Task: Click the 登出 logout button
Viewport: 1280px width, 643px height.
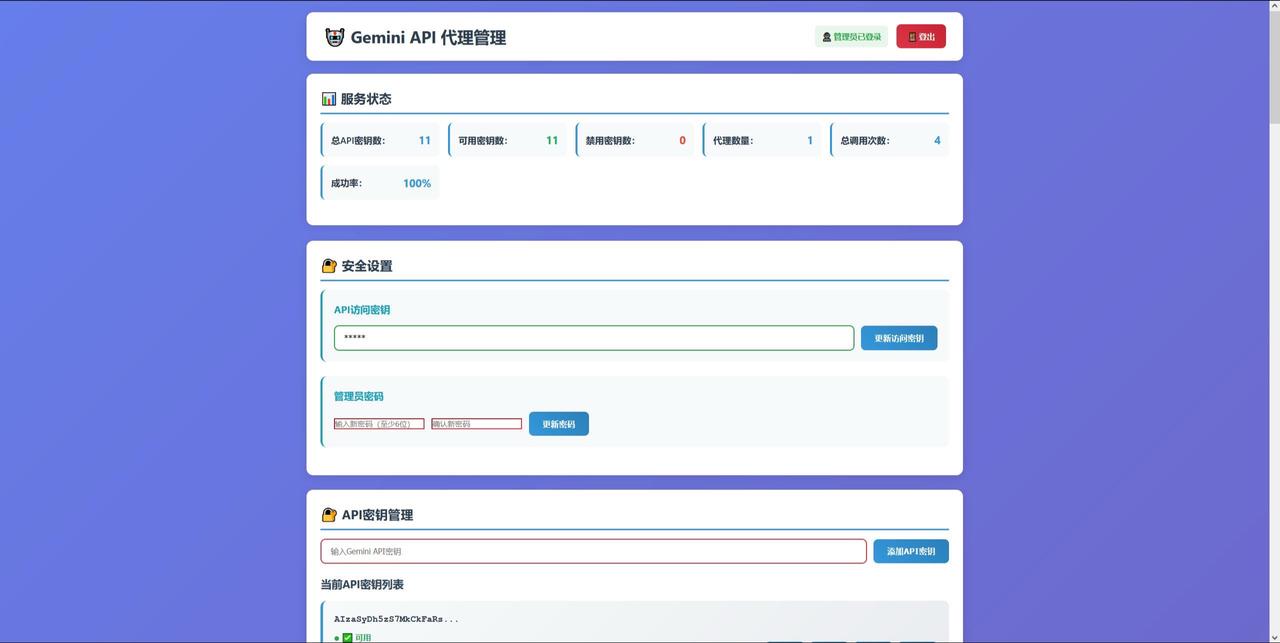Action: coord(921,37)
